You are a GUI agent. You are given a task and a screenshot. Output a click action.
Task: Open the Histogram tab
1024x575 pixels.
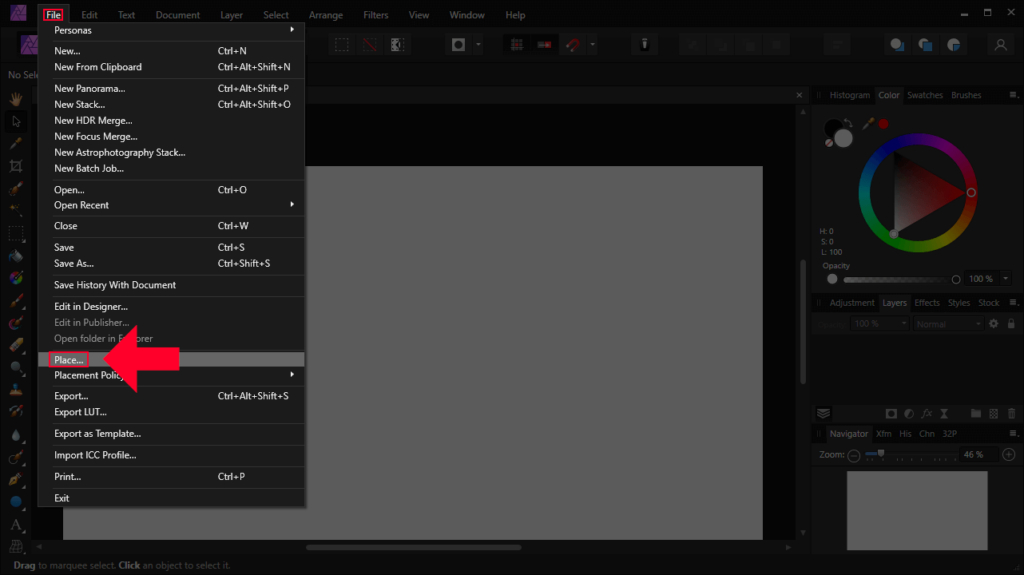click(849, 95)
